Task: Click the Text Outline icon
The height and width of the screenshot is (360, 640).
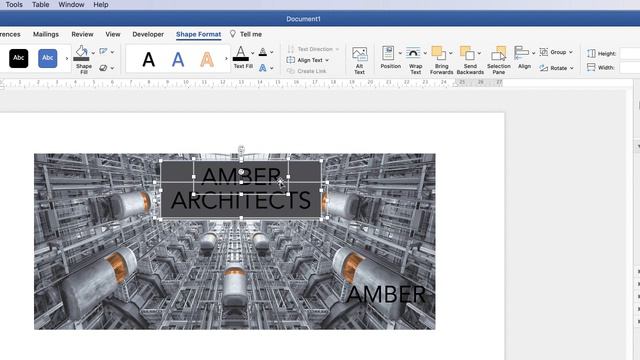Action: pos(263,52)
